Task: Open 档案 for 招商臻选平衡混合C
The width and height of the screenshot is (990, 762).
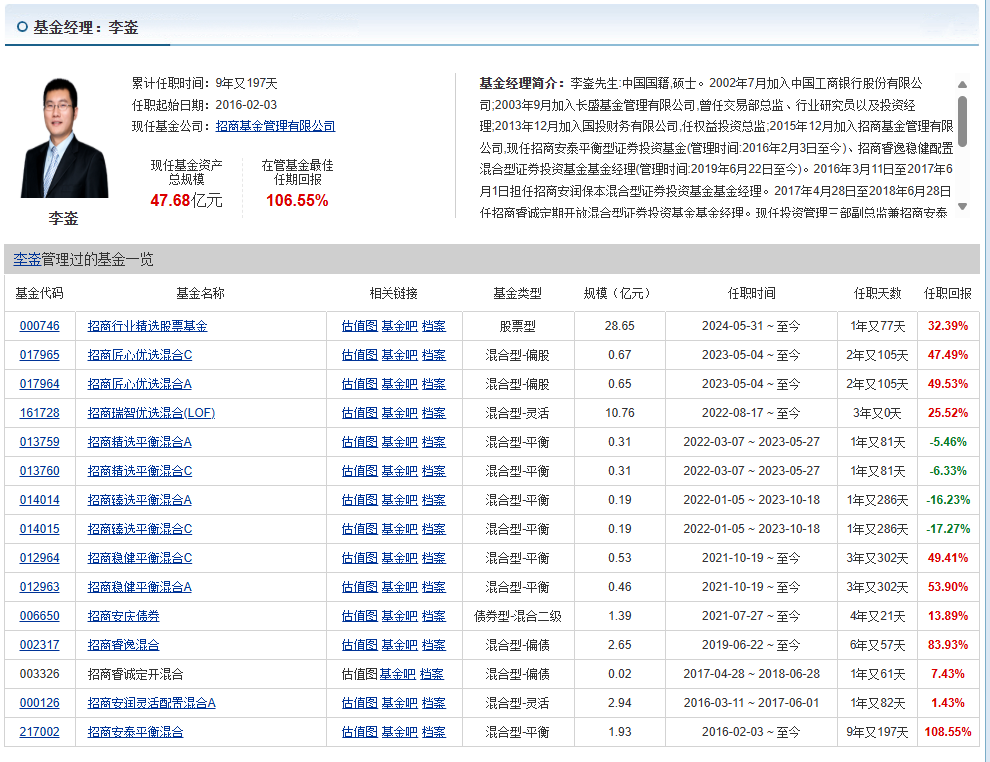Action: pos(434,529)
